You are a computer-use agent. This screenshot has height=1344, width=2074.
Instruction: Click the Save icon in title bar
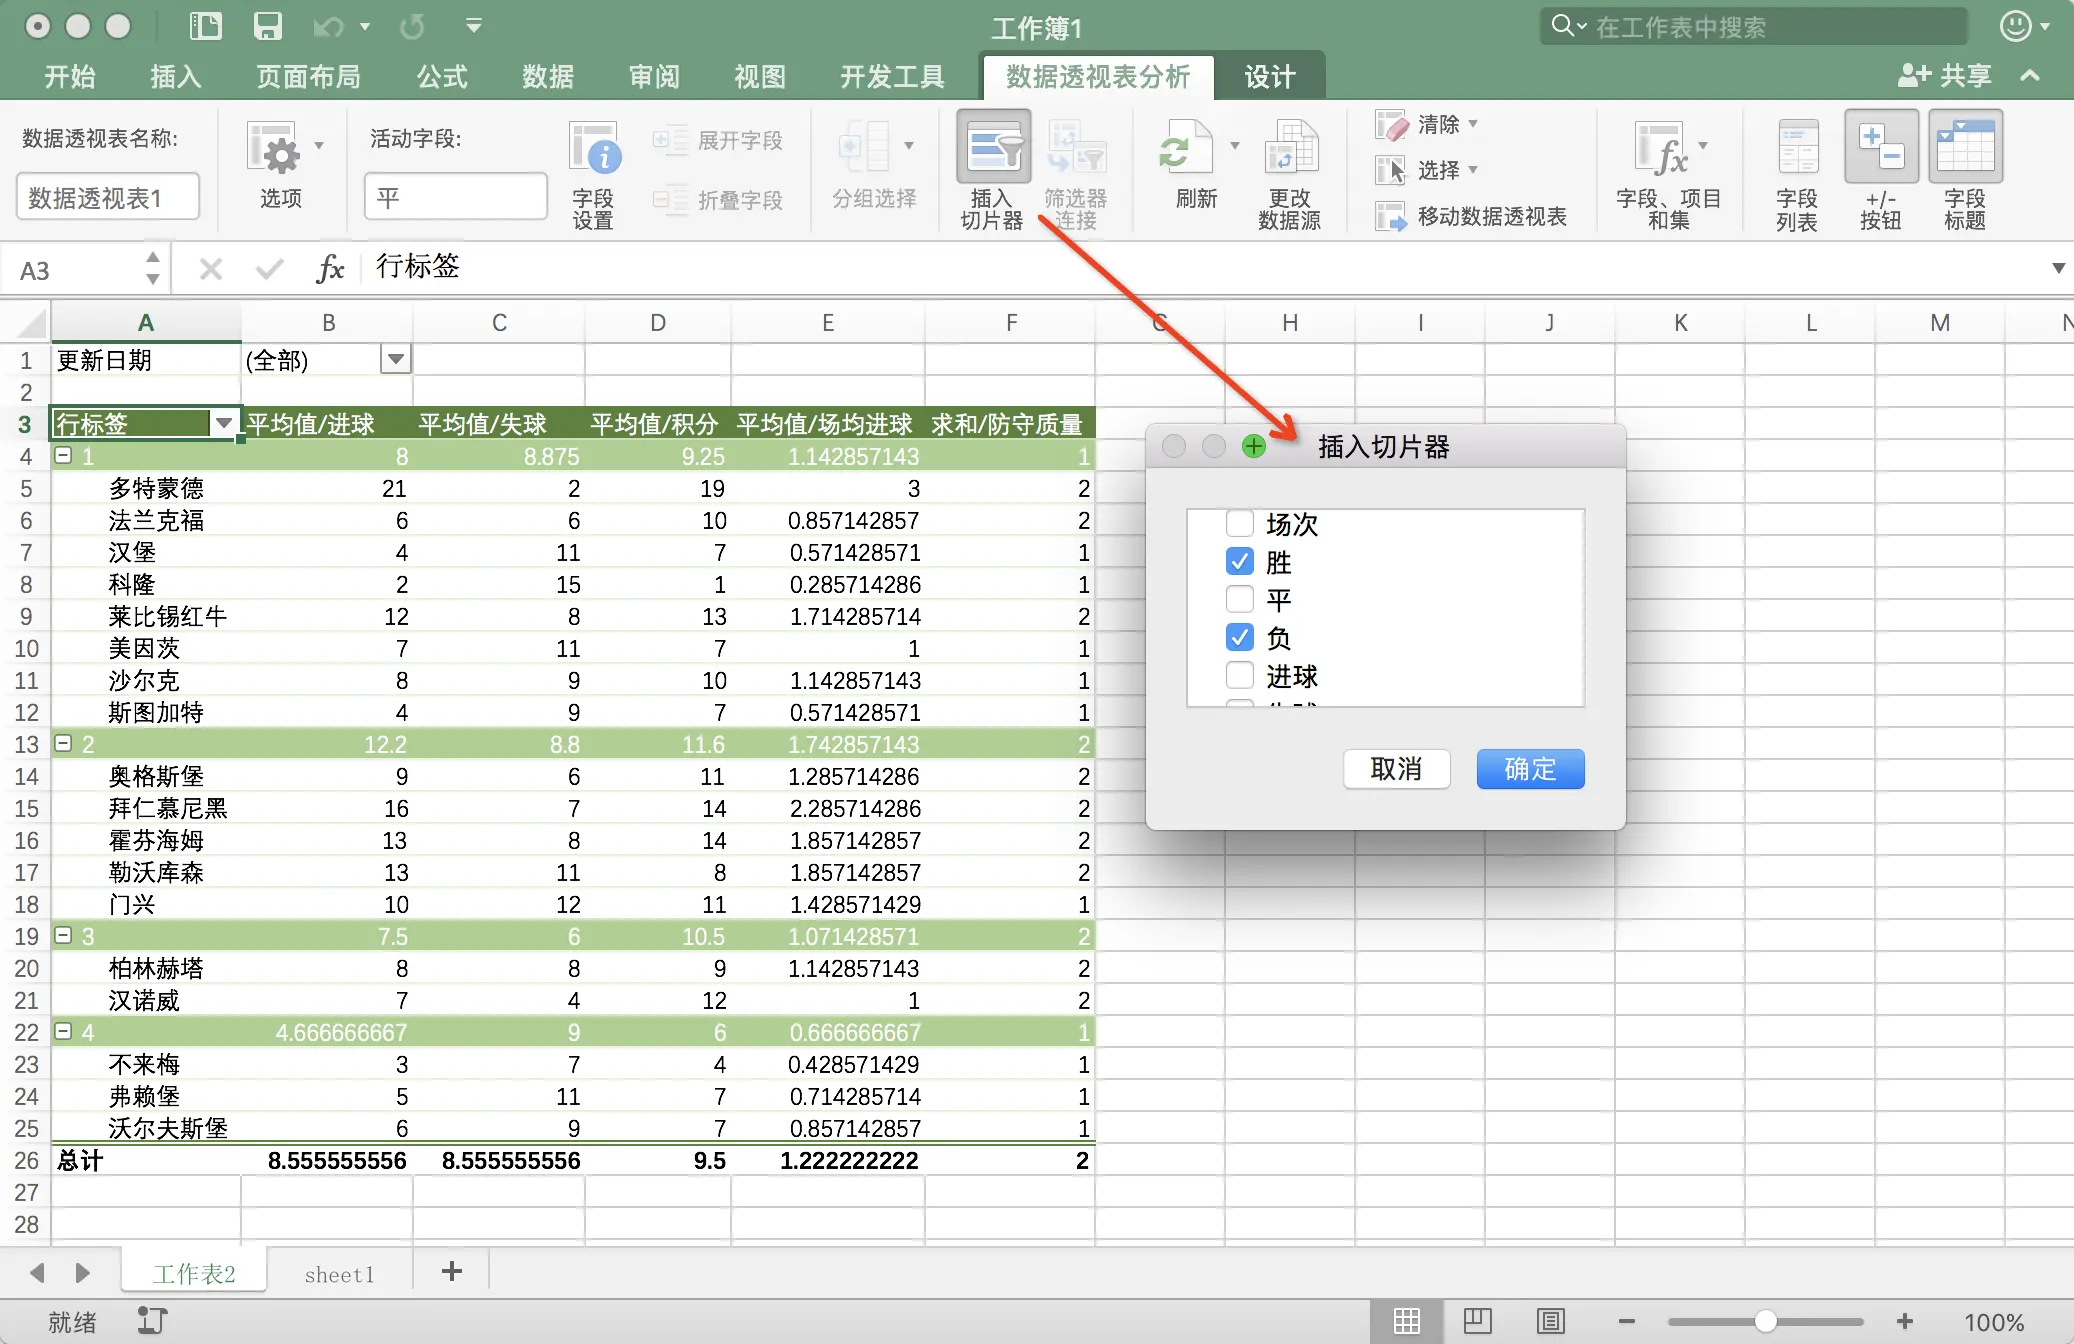267,26
